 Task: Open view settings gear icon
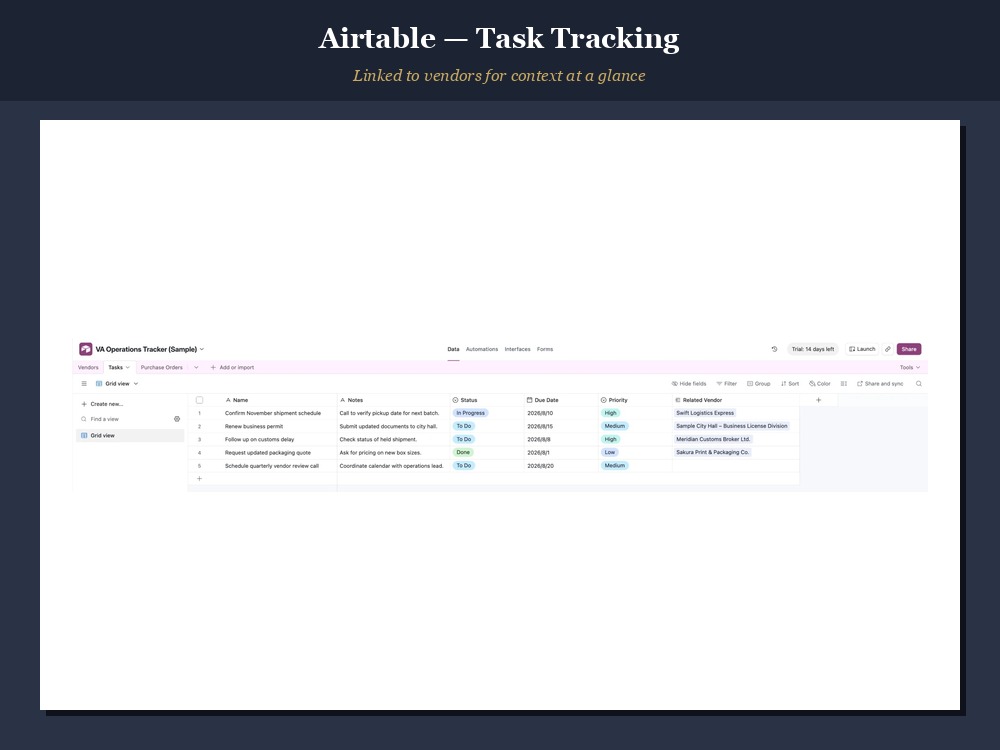coord(177,419)
